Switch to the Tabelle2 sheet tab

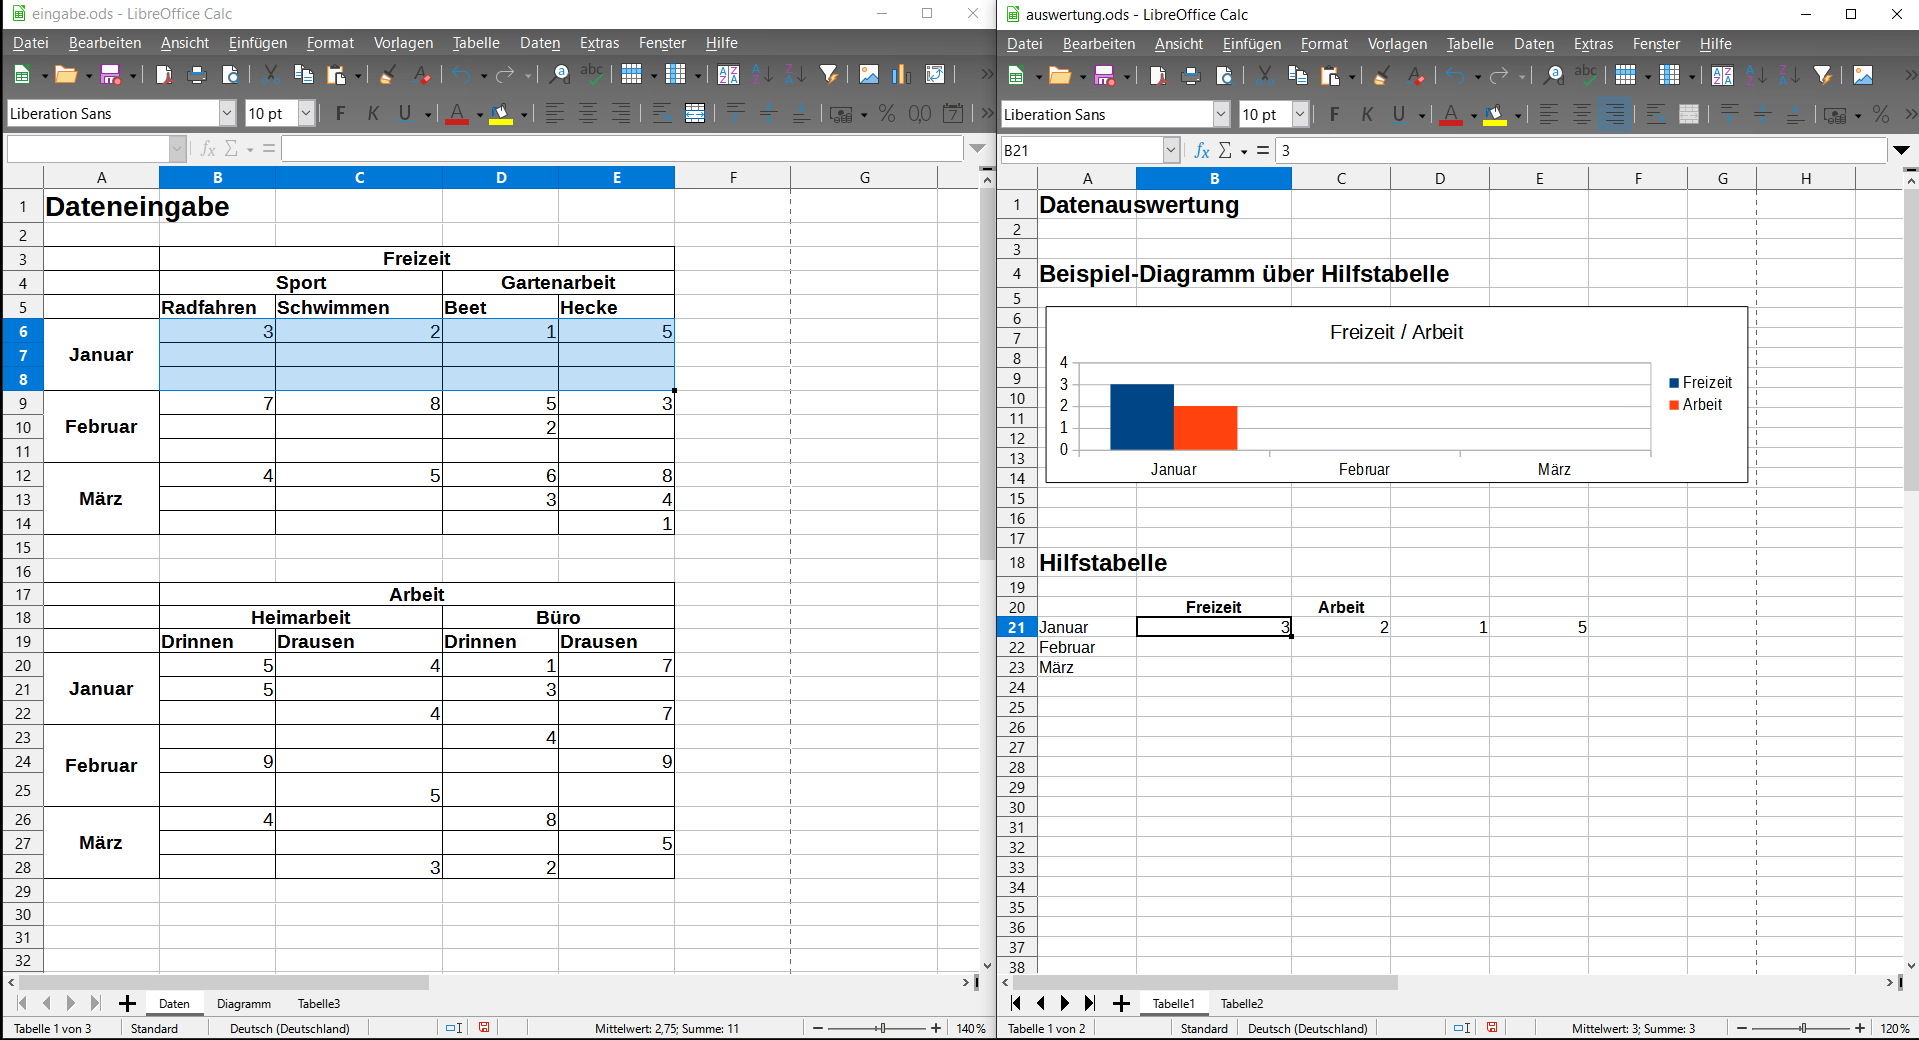[1241, 1003]
